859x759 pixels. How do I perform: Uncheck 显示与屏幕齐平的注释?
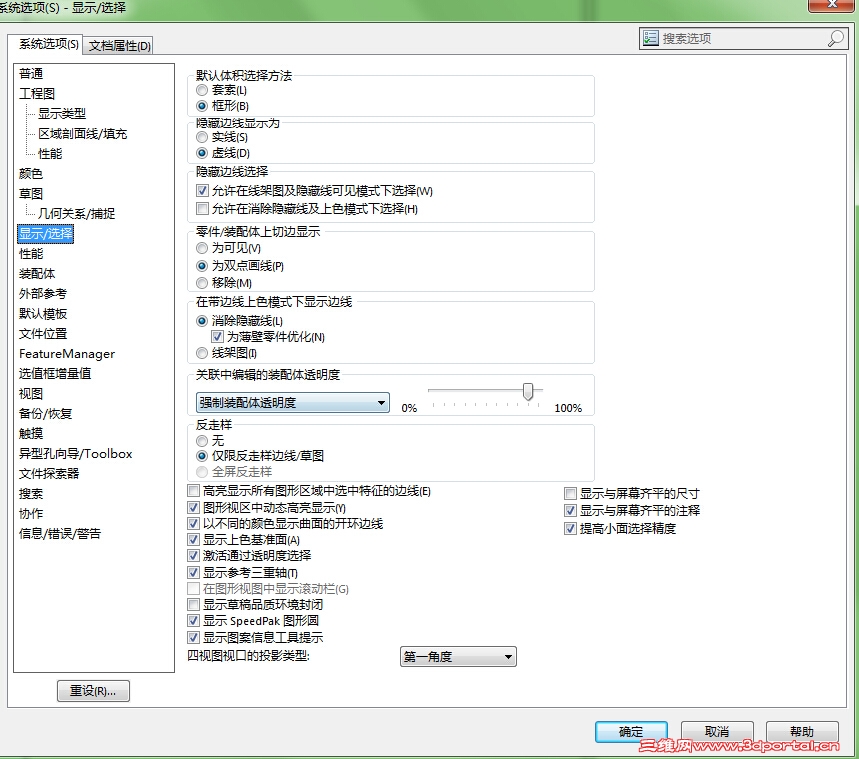[569, 510]
